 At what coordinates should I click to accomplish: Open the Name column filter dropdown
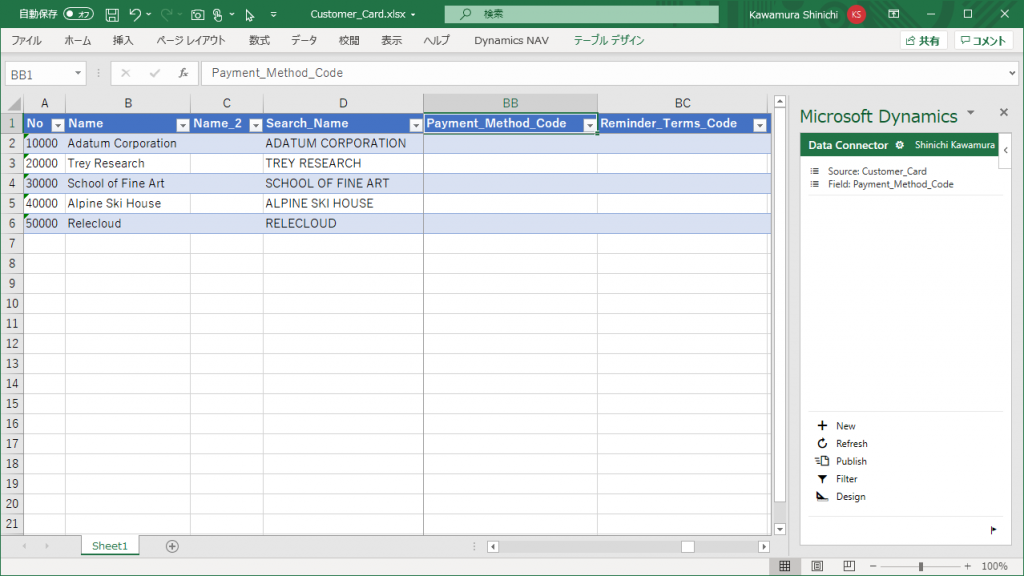click(183, 124)
